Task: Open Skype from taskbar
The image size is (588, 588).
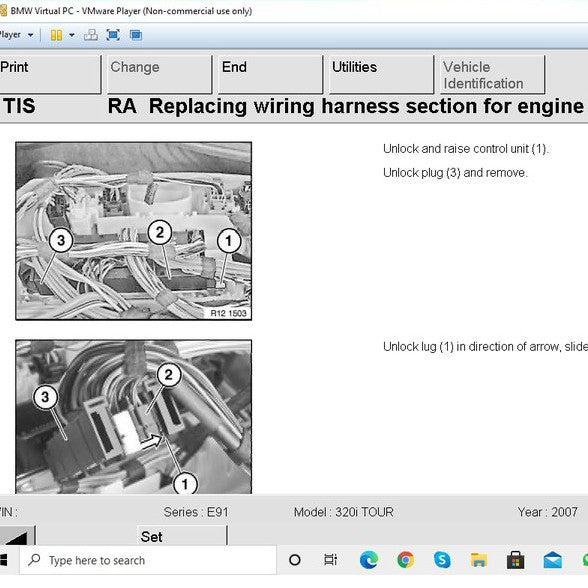Action: [442, 560]
